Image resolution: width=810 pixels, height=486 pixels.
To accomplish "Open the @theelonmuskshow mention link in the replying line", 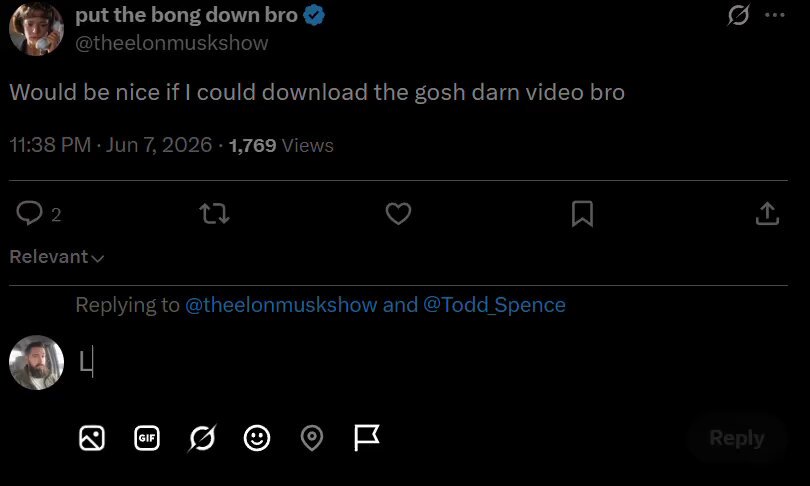I will pyautogui.click(x=281, y=305).
